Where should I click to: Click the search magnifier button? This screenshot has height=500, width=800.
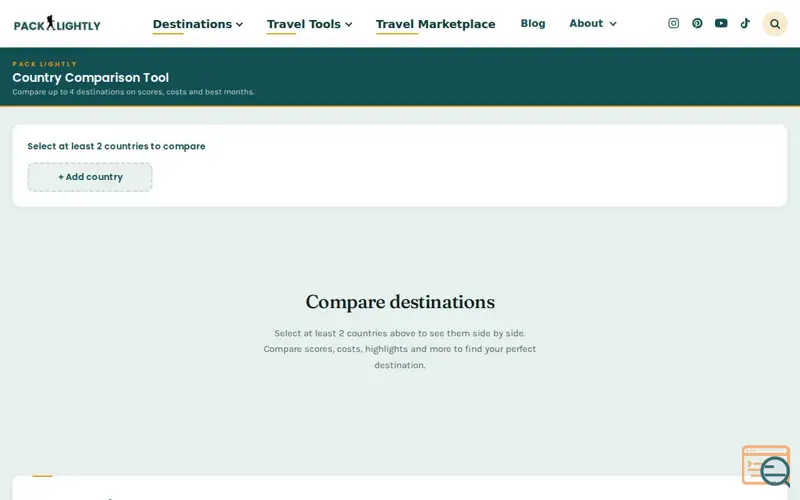click(774, 24)
